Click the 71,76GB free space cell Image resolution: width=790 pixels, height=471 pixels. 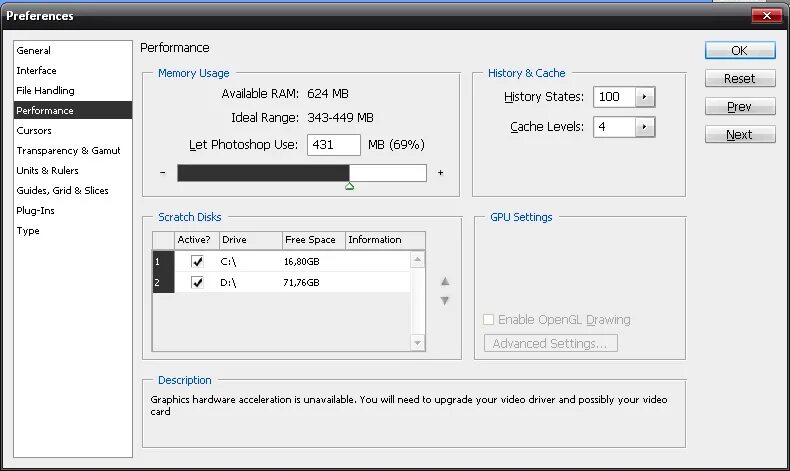tap(301, 283)
